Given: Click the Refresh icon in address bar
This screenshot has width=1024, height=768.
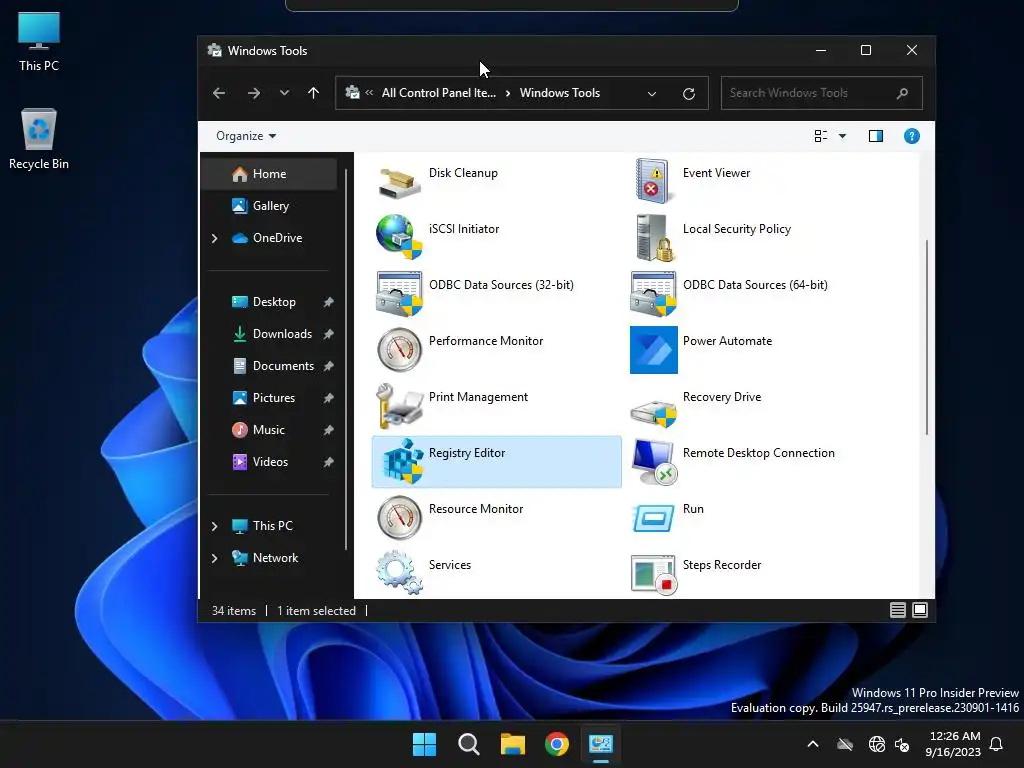Looking at the screenshot, I should tap(688, 93).
